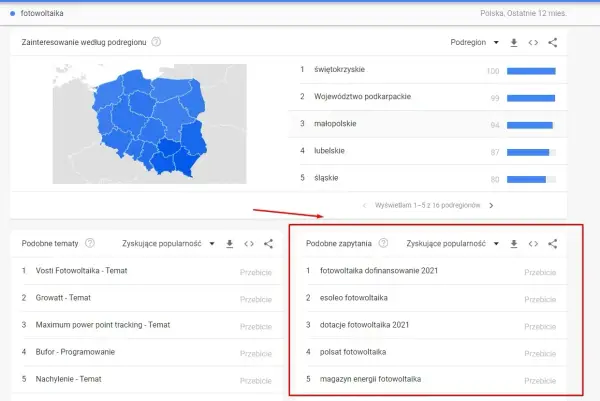
Task: Go to previous page of subregions
Action: click(x=364, y=205)
